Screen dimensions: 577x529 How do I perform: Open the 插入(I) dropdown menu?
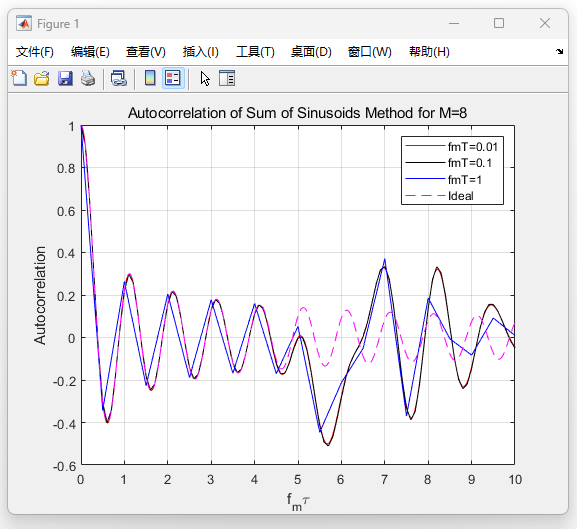click(x=201, y=52)
